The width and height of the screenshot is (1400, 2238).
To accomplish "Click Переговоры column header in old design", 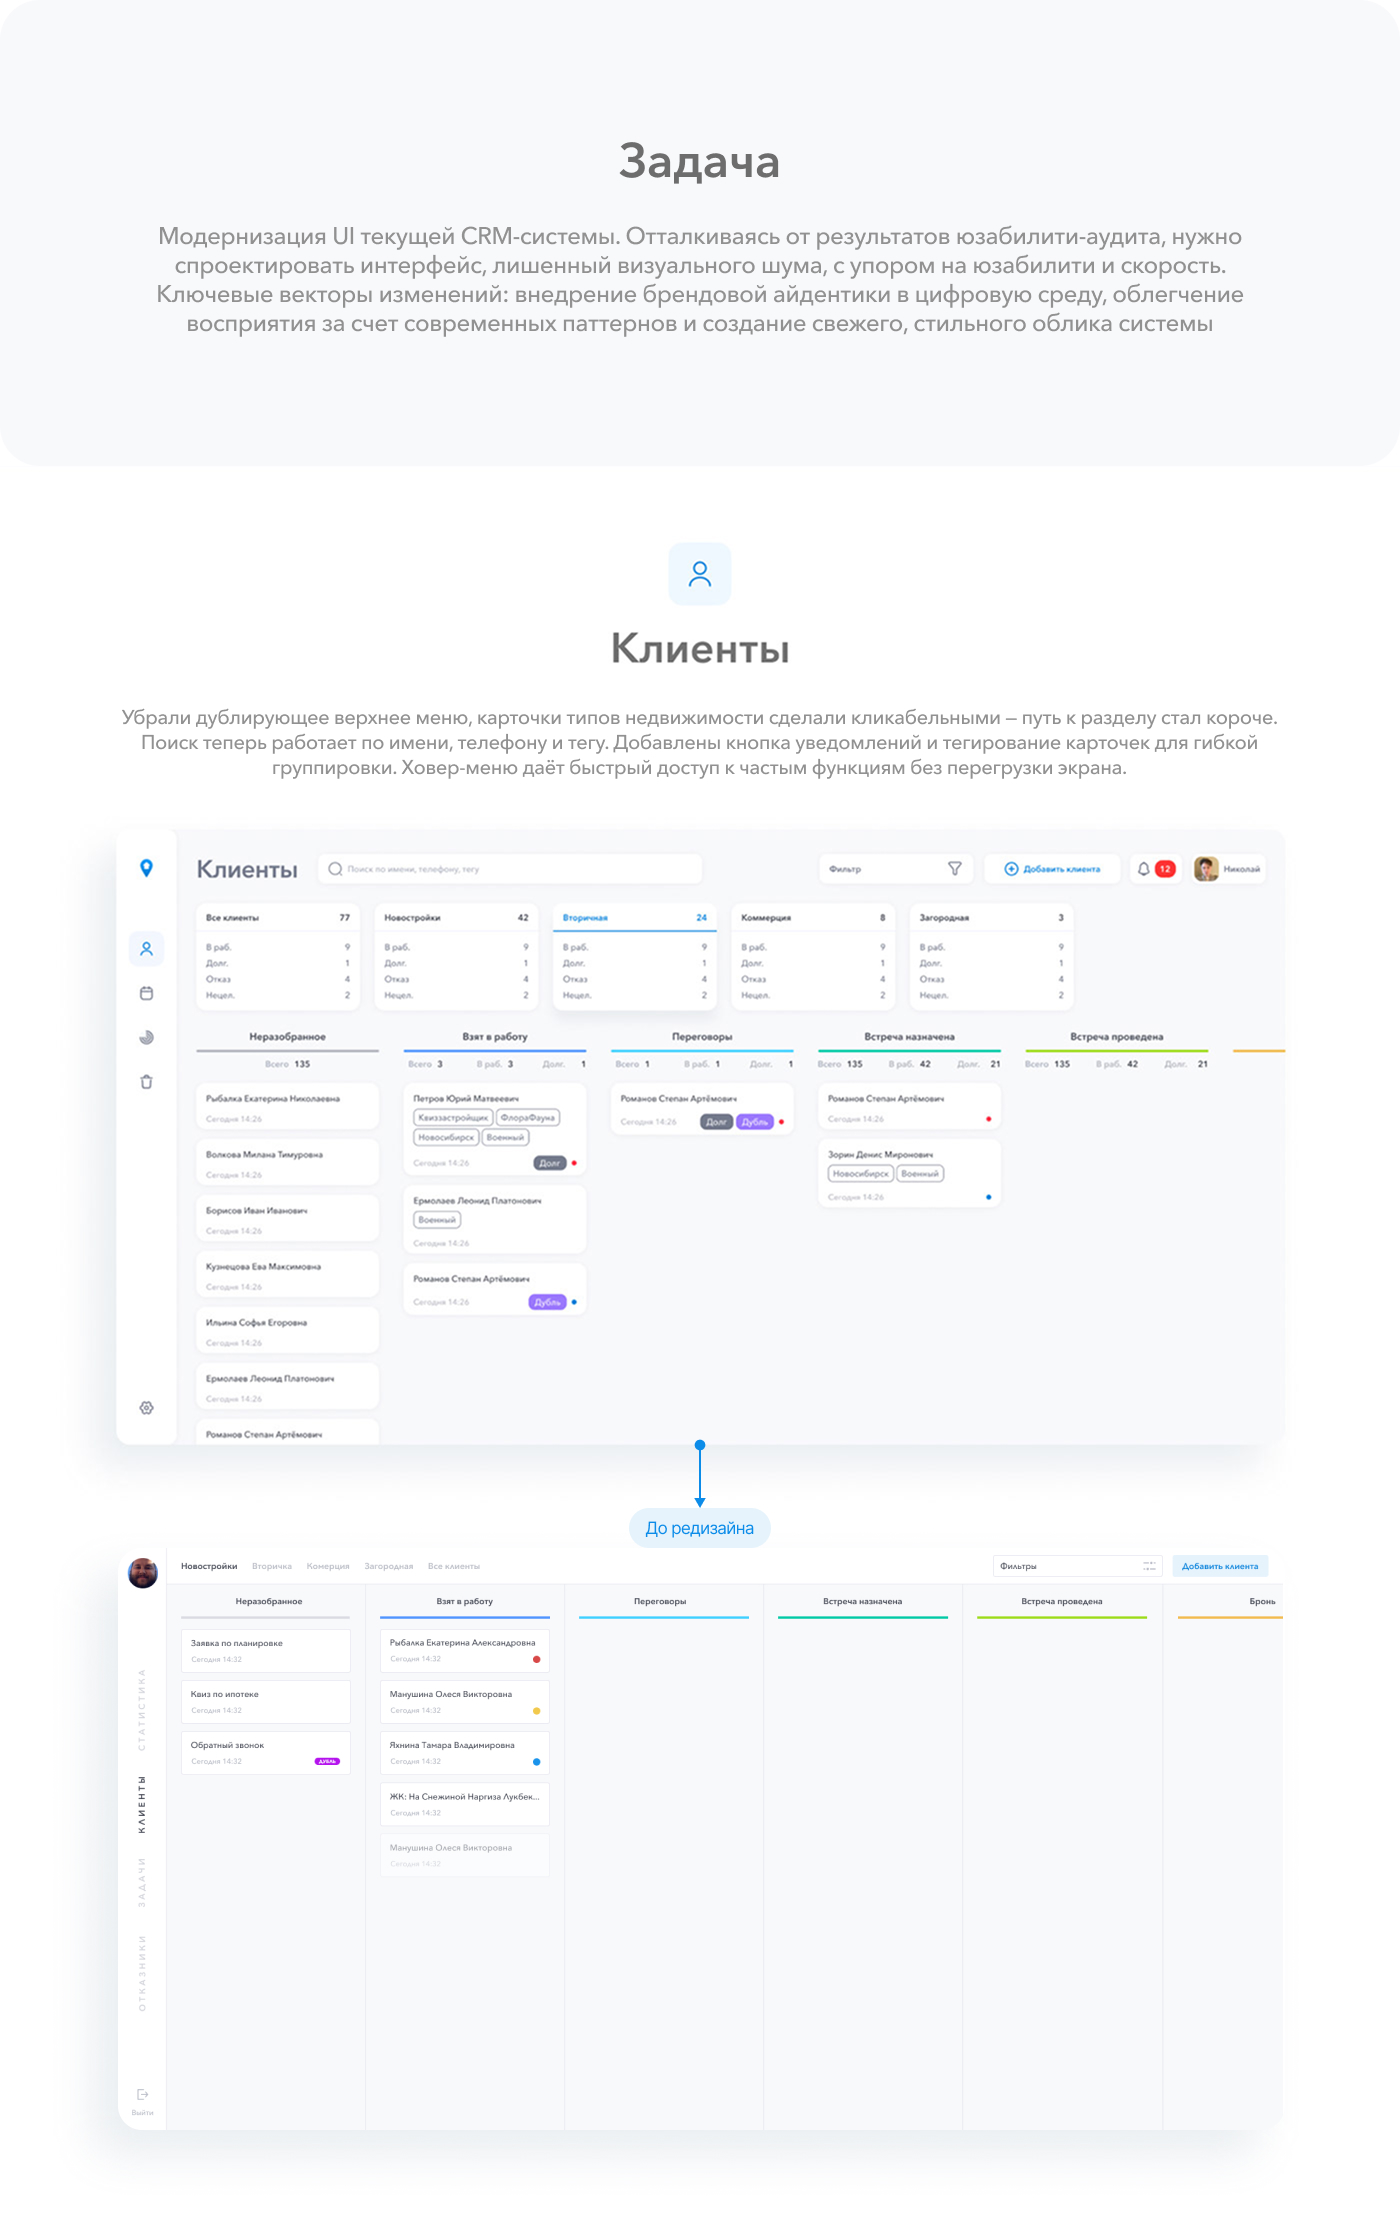I will pyautogui.click(x=660, y=1601).
